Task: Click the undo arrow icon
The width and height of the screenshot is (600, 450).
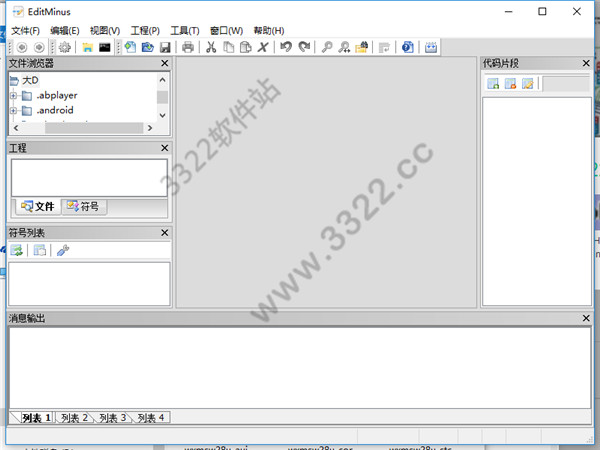Action: (x=286, y=47)
